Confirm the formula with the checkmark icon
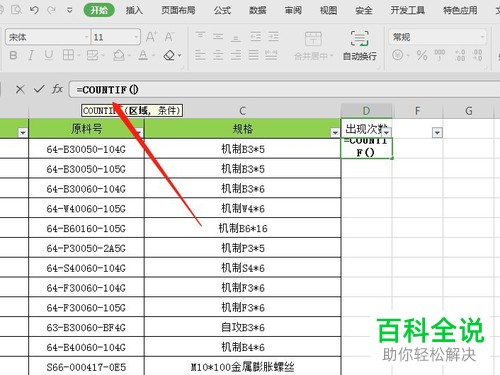This screenshot has width=500, height=375. tap(39, 89)
